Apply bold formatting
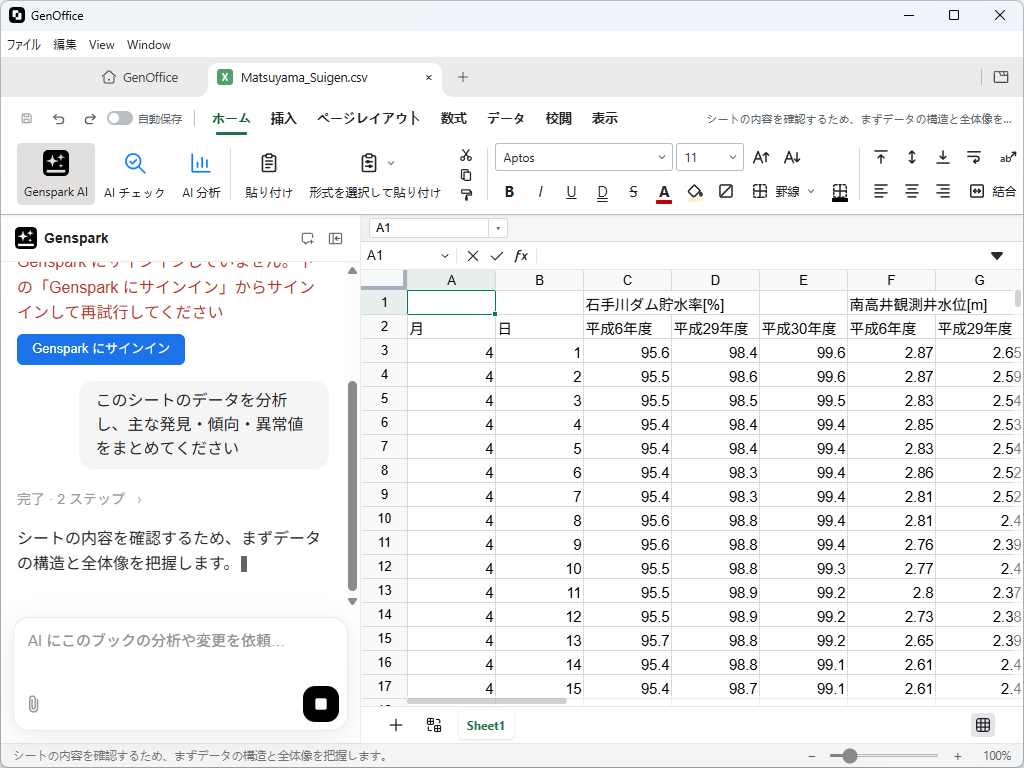 tap(509, 191)
